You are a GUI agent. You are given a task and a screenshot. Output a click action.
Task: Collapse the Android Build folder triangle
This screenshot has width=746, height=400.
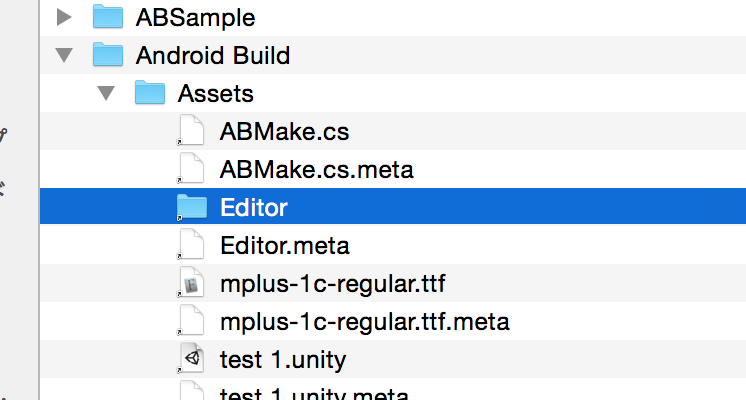(65, 56)
